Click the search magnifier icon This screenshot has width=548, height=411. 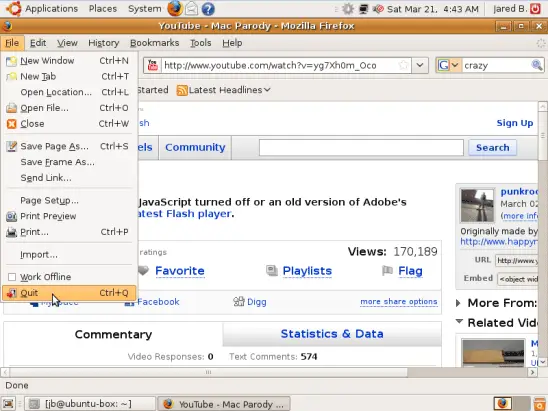(x=536, y=65)
